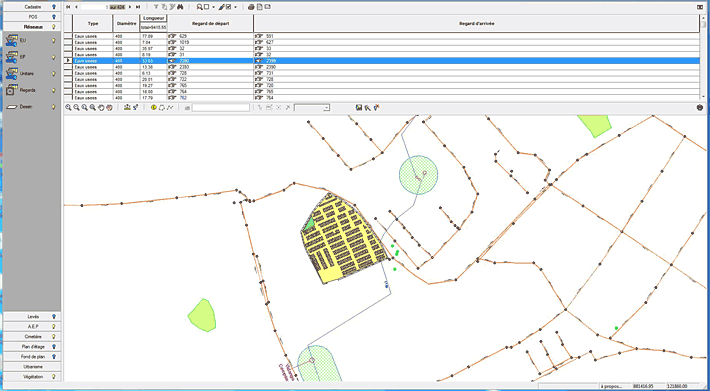The image size is (710, 391).
Task: Click the map toolbar text input field
Action: pyautogui.click(x=221, y=108)
